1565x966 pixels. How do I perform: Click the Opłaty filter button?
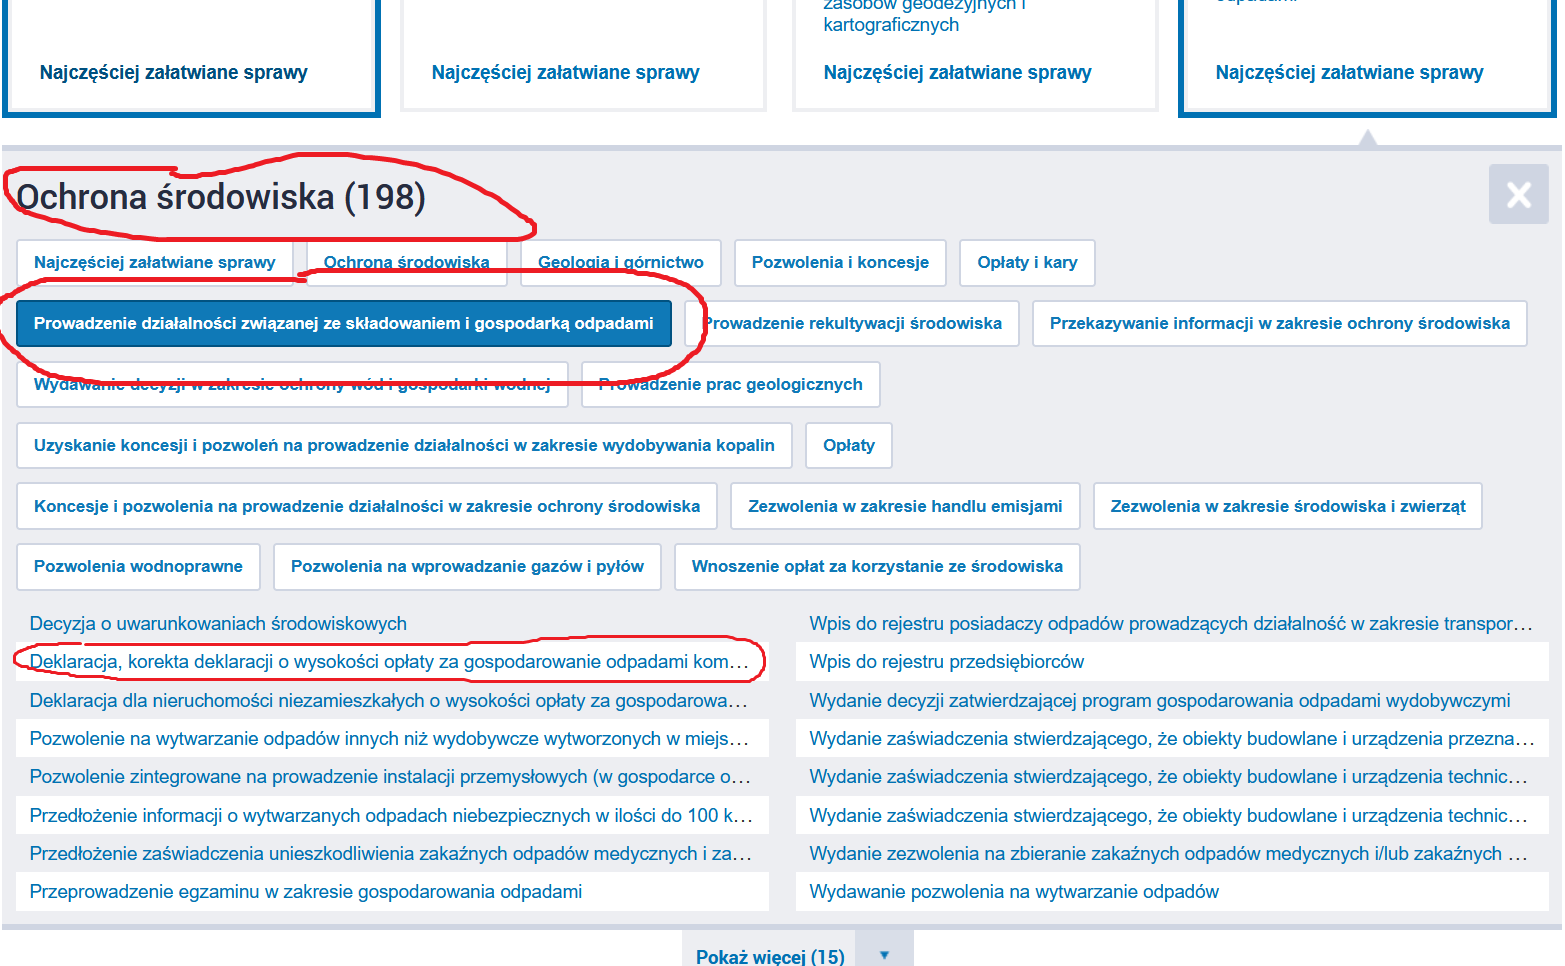[848, 446]
